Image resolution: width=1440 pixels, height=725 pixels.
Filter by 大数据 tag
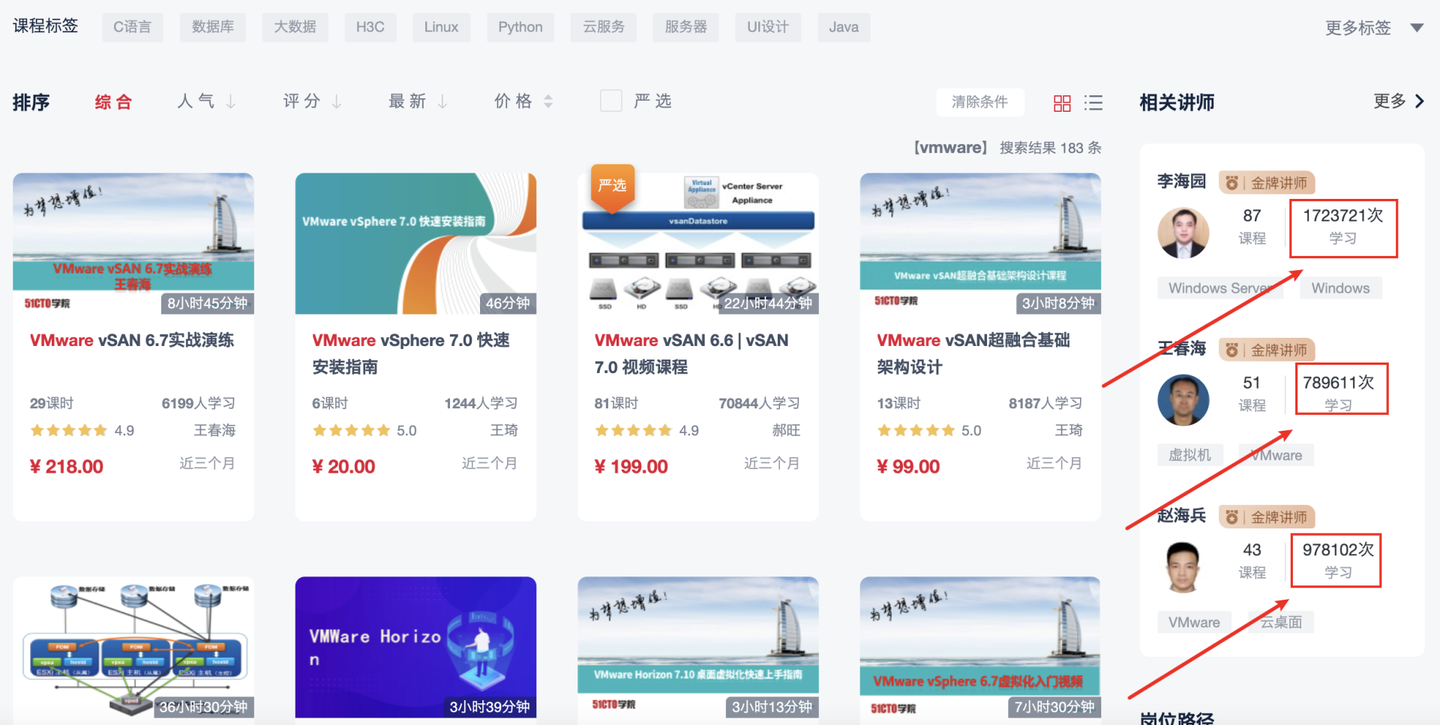pyautogui.click(x=295, y=27)
